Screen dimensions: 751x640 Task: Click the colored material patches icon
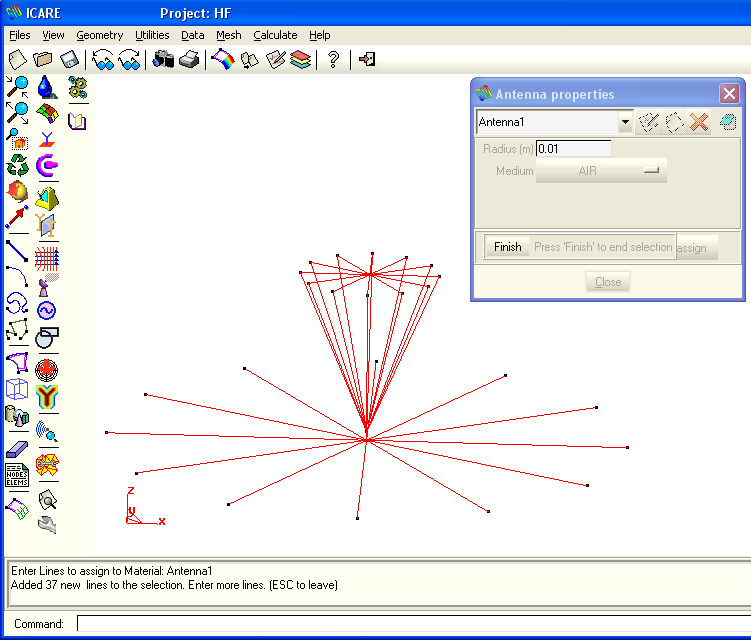point(47,114)
